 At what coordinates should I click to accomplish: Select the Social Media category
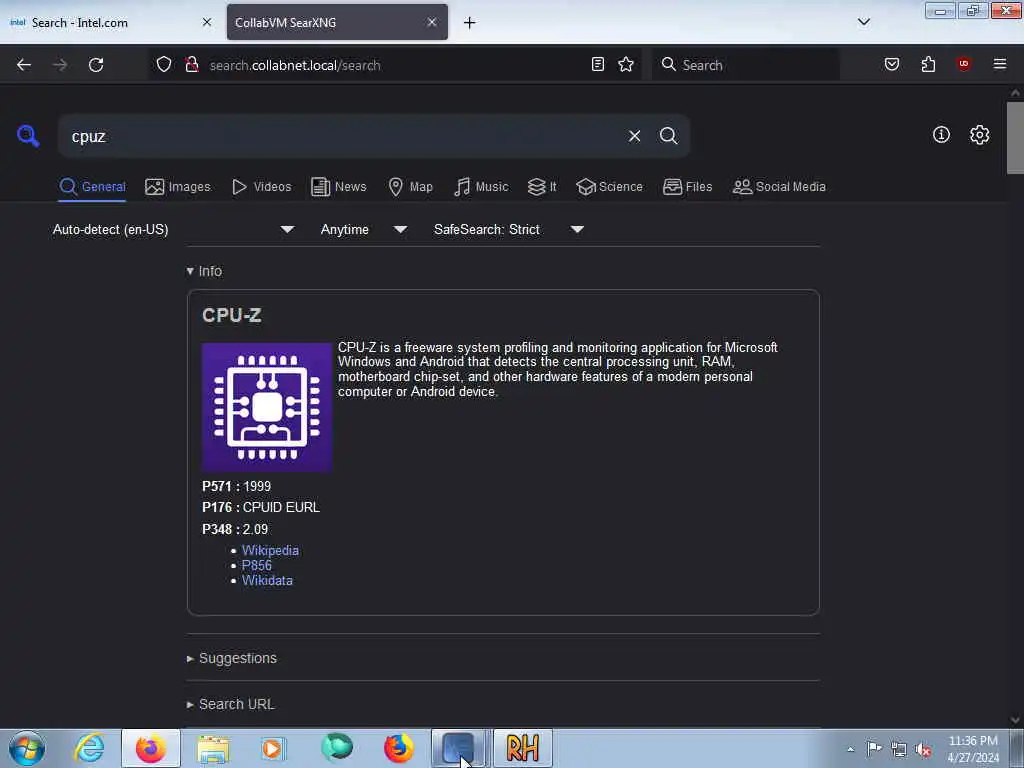click(x=779, y=187)
